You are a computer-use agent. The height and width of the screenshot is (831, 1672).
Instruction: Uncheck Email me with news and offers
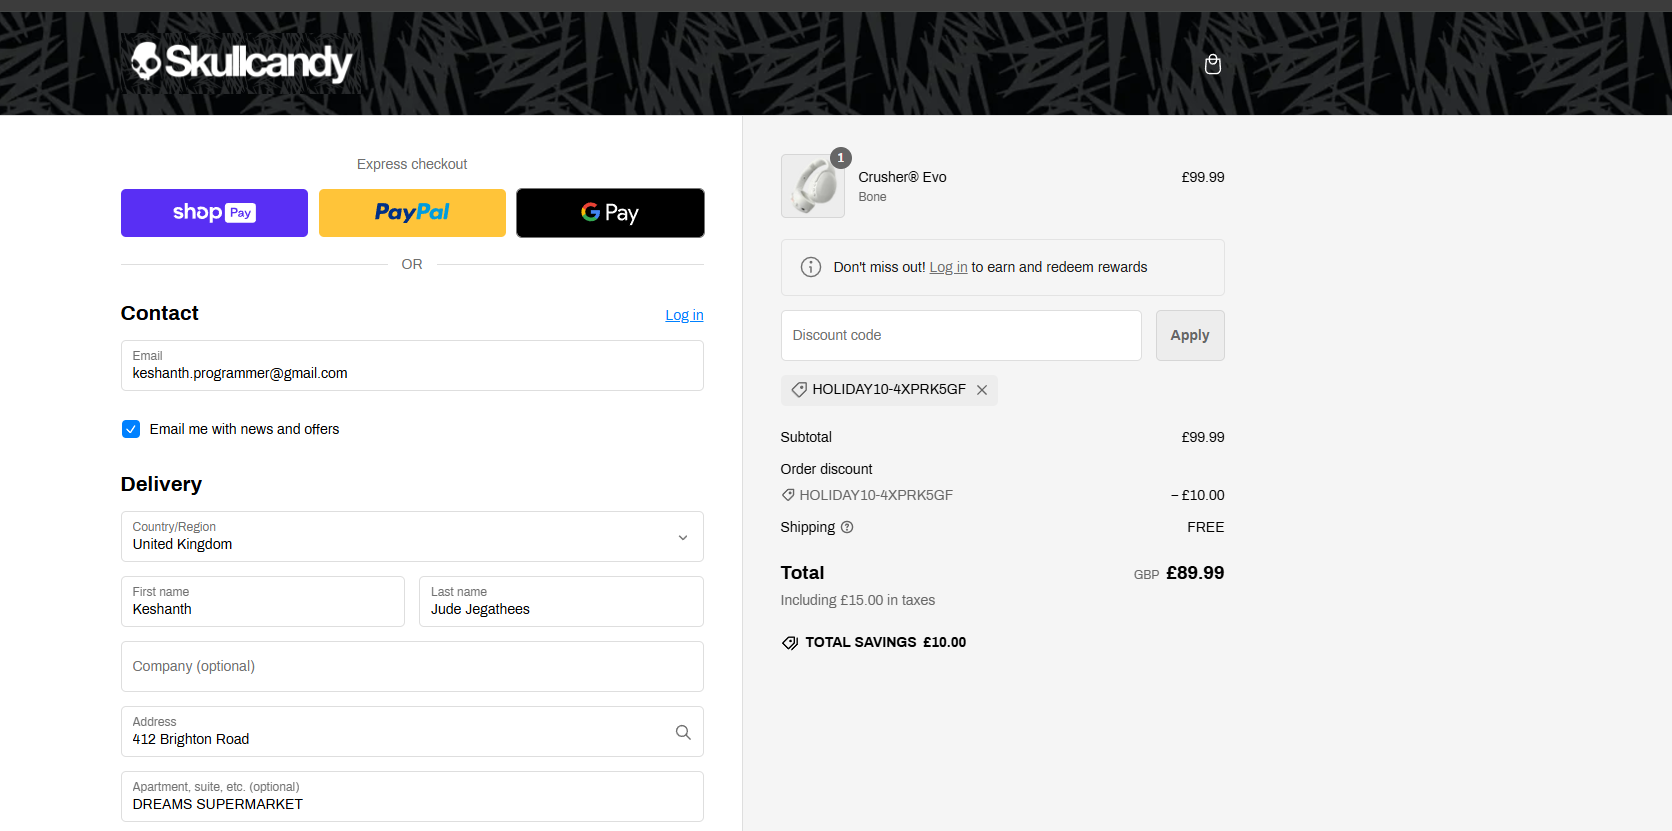(131, 429)
